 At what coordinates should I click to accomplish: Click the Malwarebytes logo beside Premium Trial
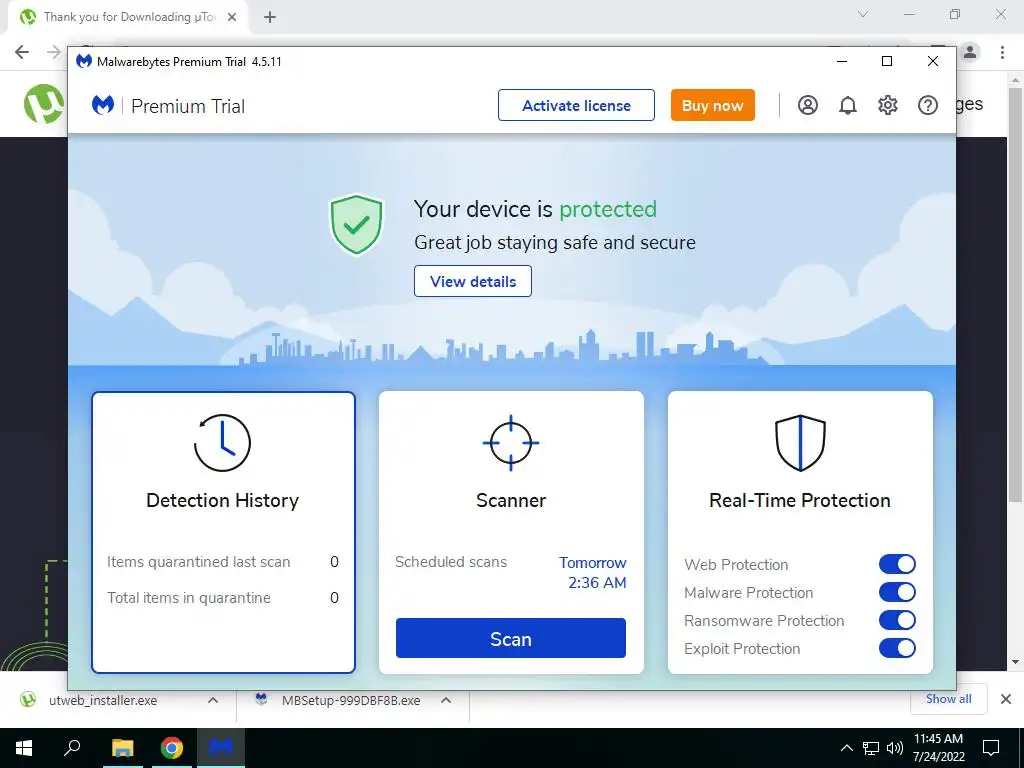[x=103, y=105]
